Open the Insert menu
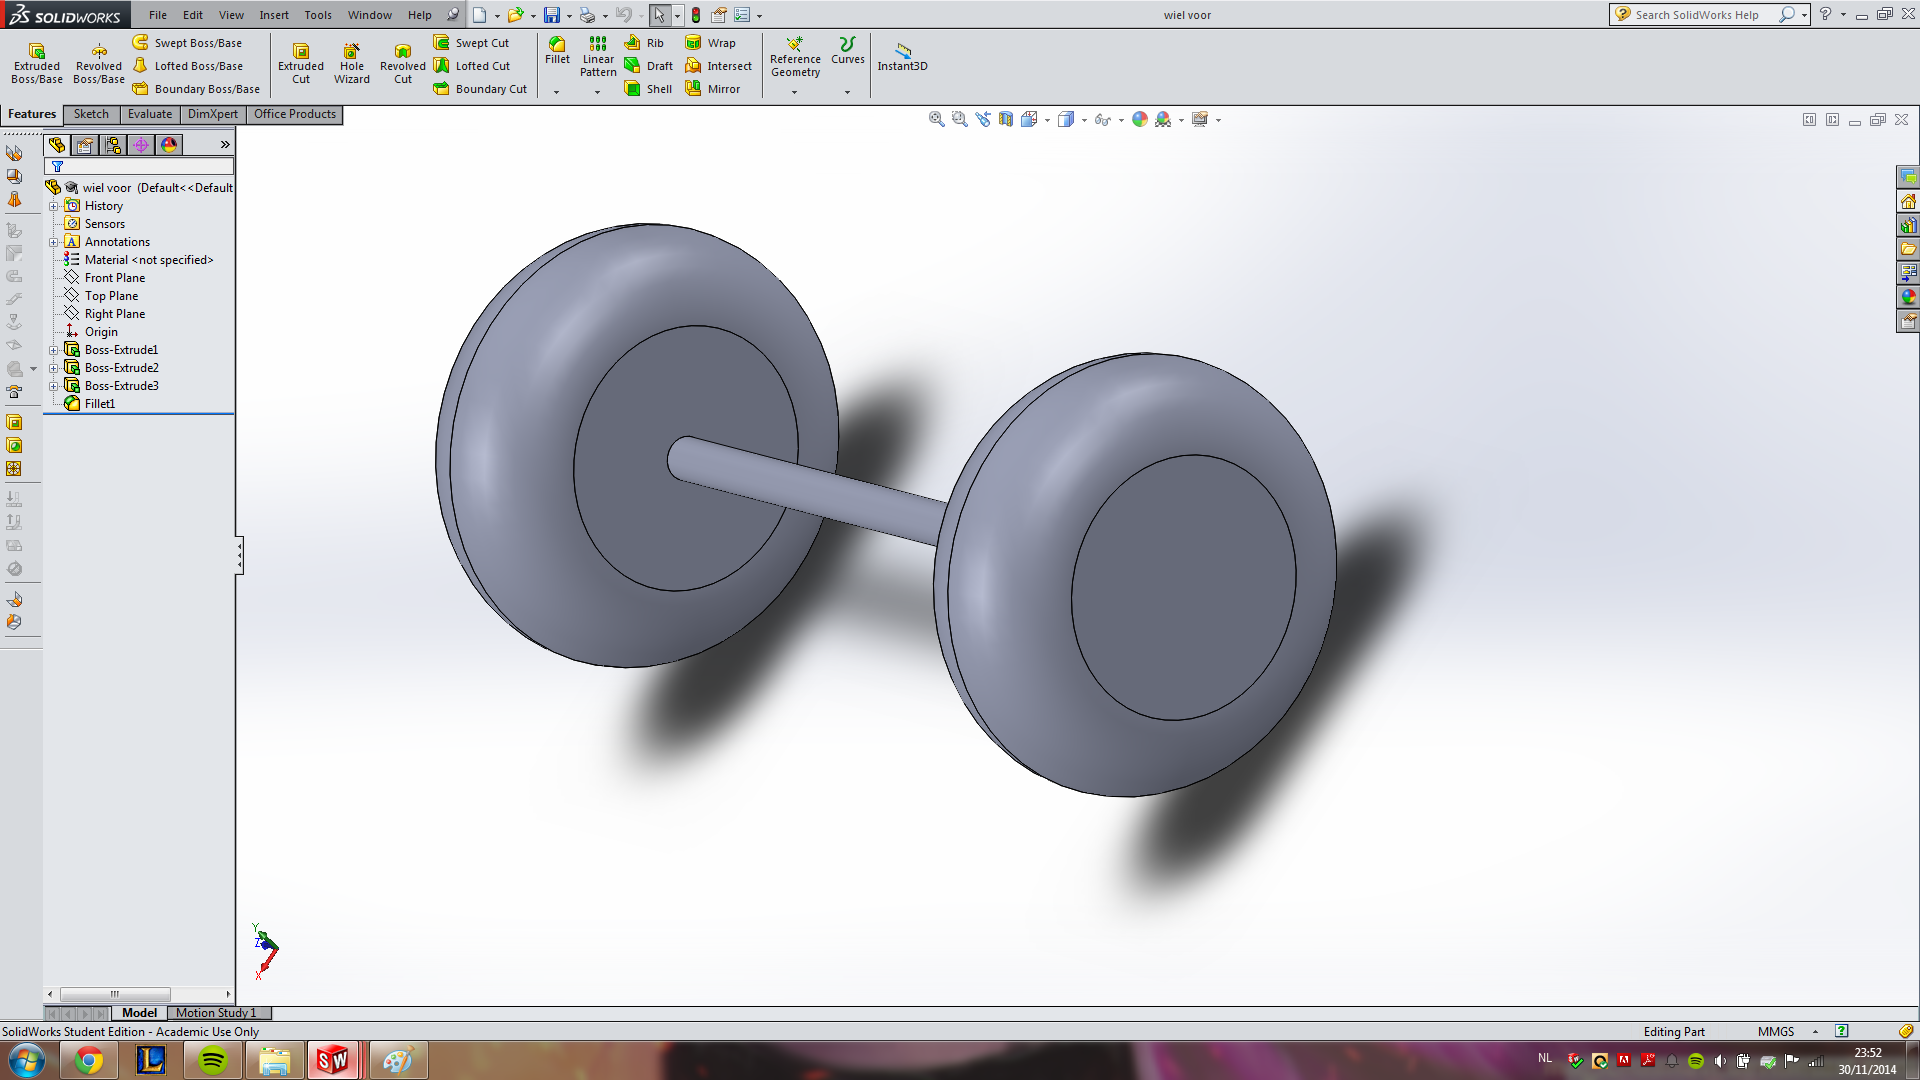Image resolution: width=1920 pixels, height=1080 pixels. pyautogui.click(x=274, y=15)
